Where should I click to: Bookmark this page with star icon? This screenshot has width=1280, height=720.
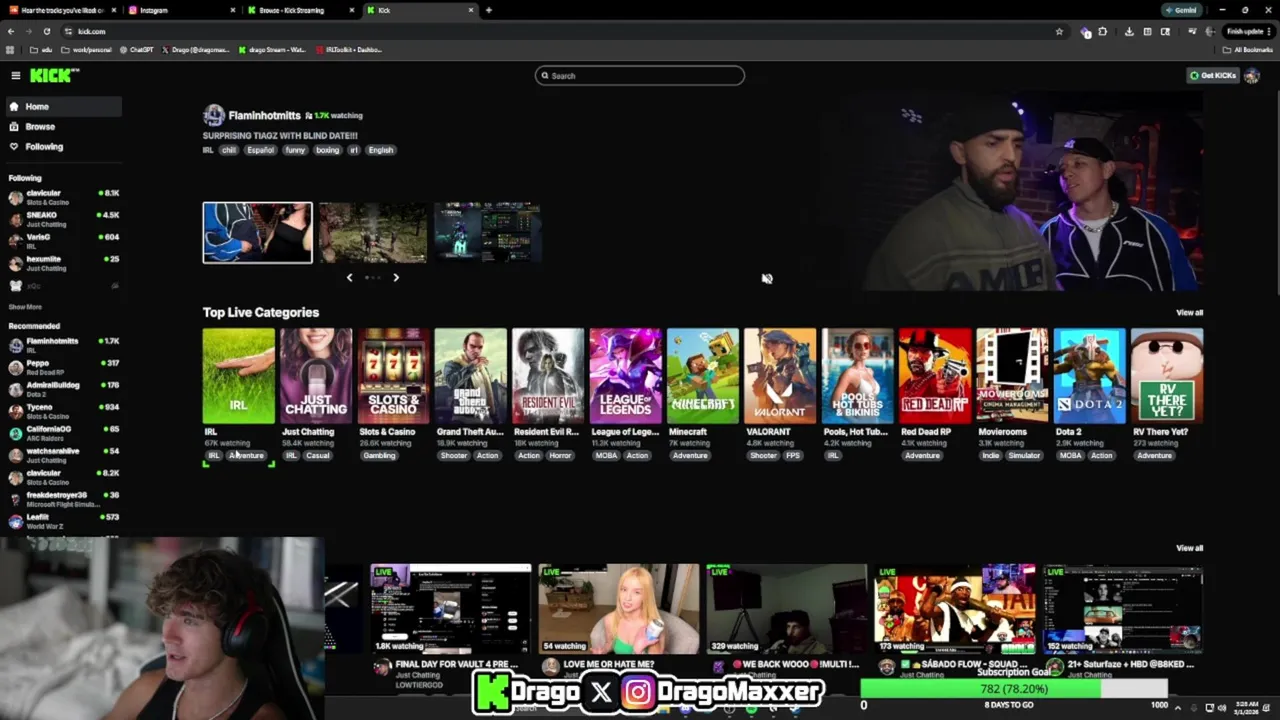(x=1059, y=31)
